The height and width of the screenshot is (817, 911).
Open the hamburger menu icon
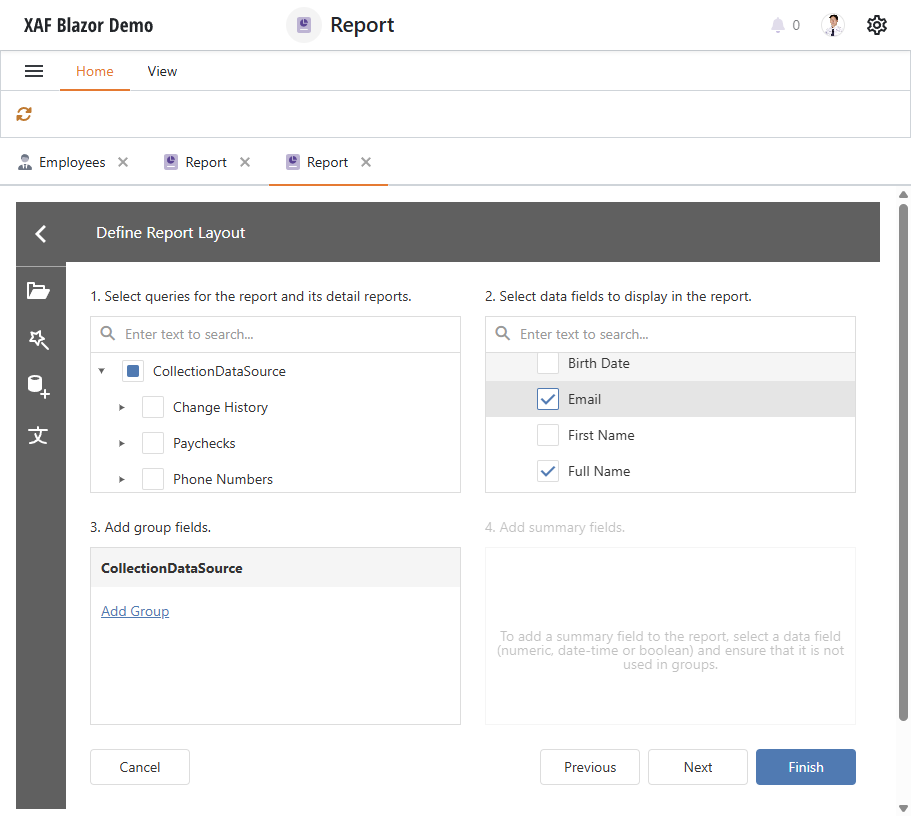click(x=34, y=70)
